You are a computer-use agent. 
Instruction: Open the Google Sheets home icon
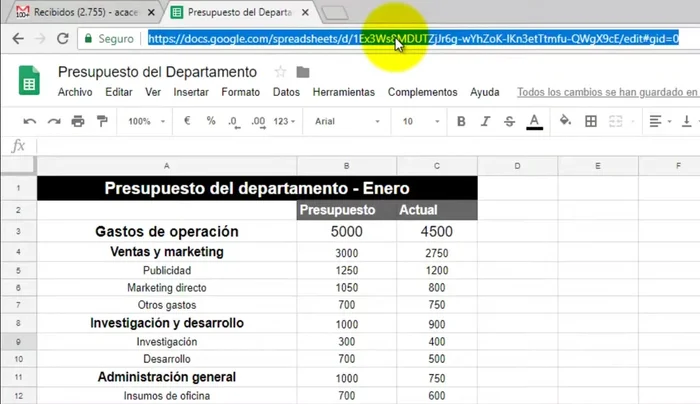[29, 80]
